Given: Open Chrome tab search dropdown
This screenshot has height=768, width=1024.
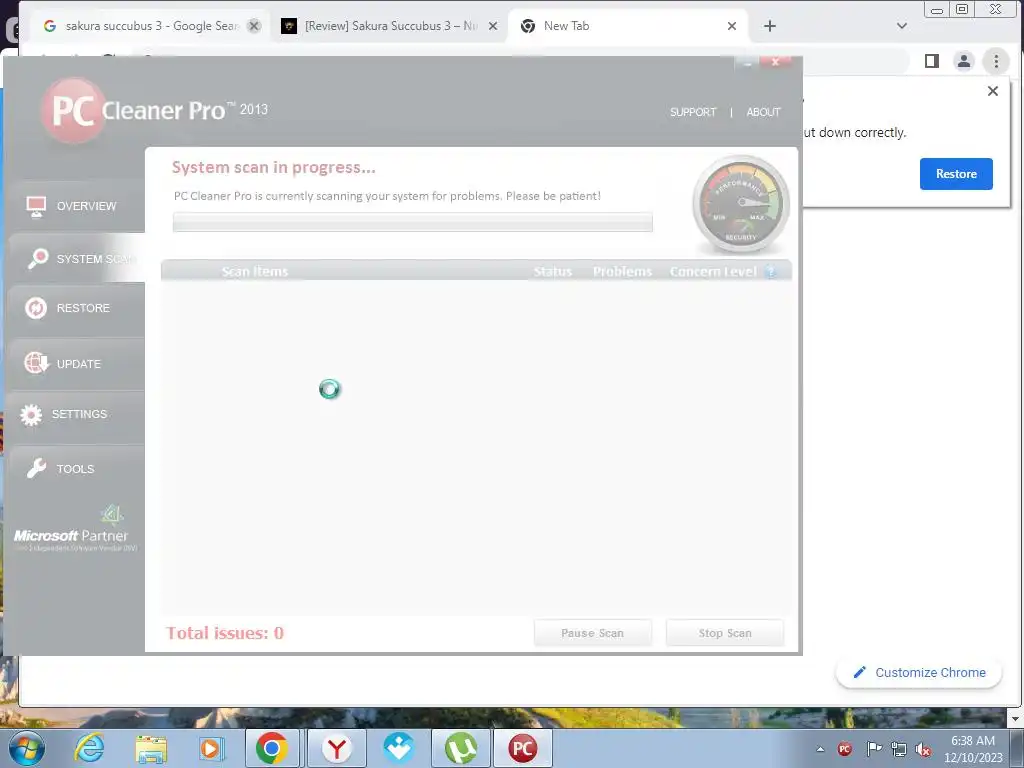Looking at the screenshot, I should coord(902,25).
